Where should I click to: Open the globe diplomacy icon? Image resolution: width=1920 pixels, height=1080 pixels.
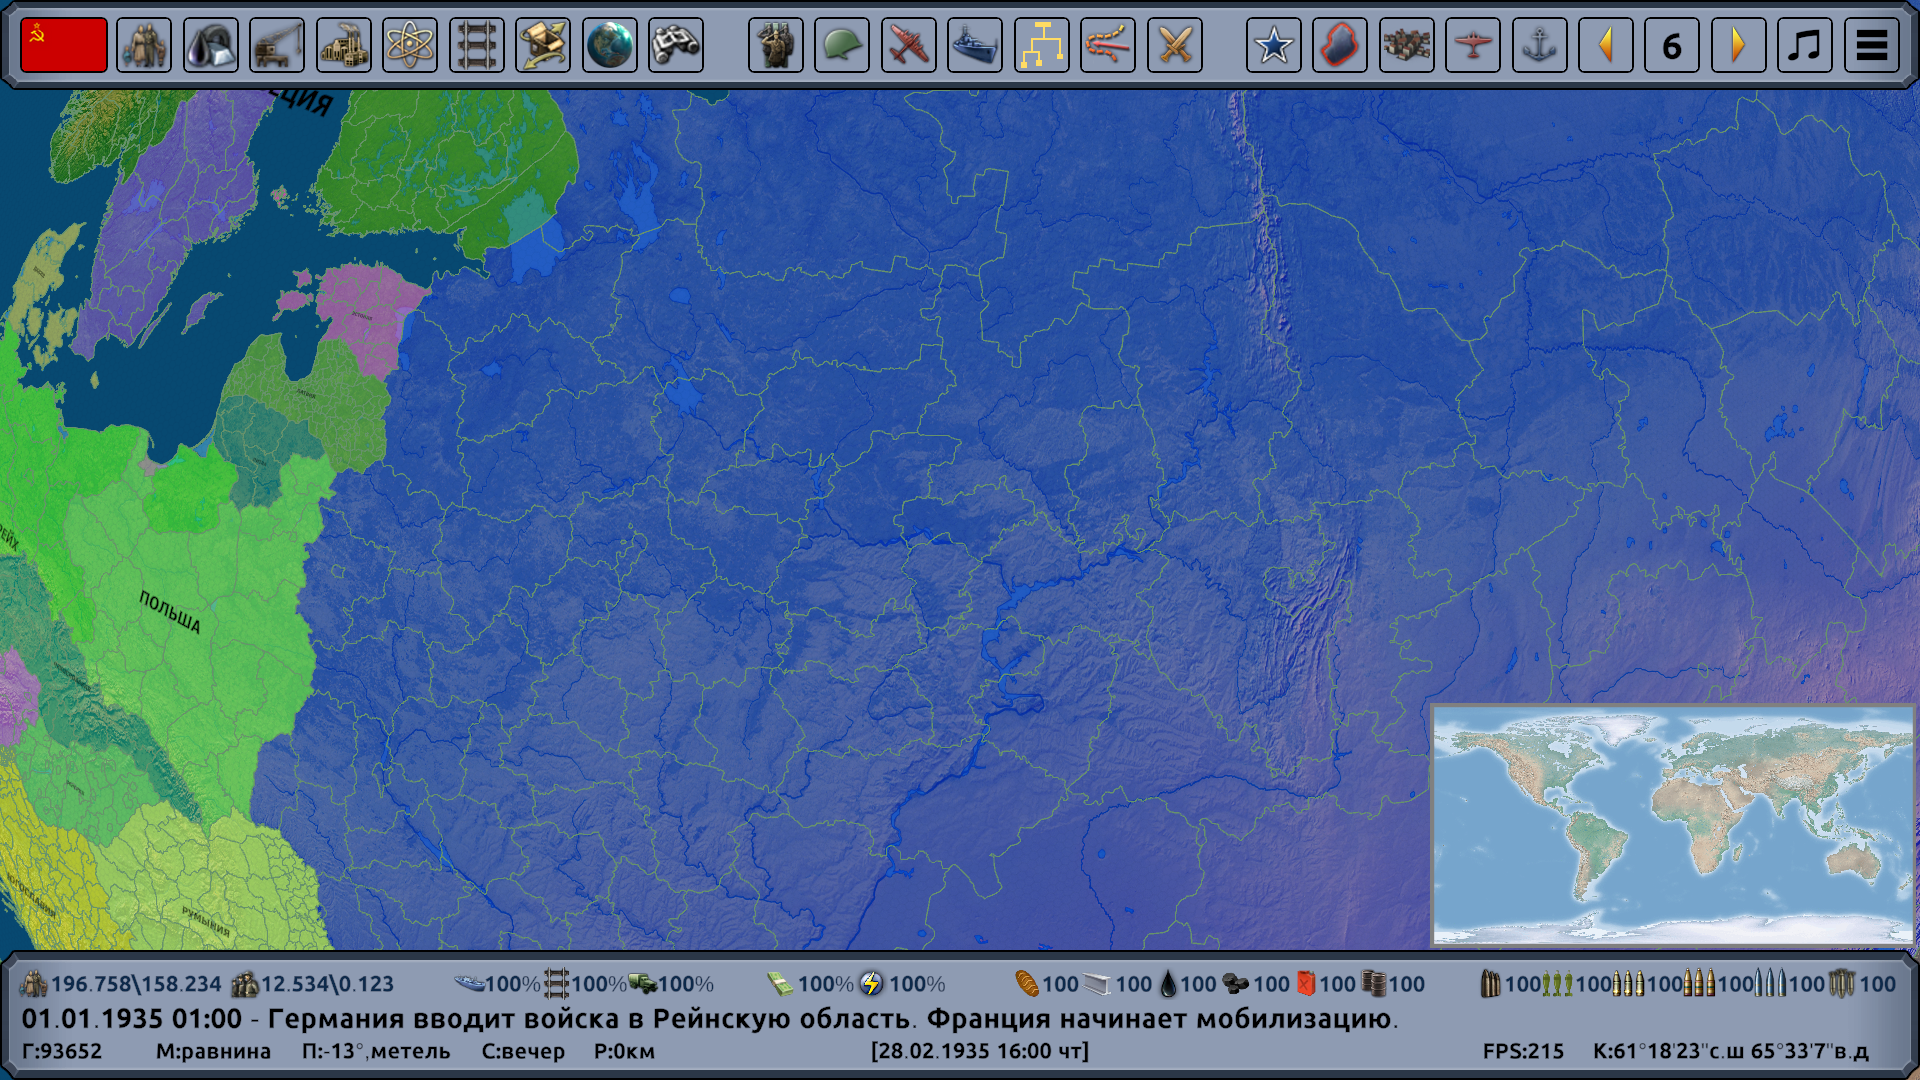609,45
